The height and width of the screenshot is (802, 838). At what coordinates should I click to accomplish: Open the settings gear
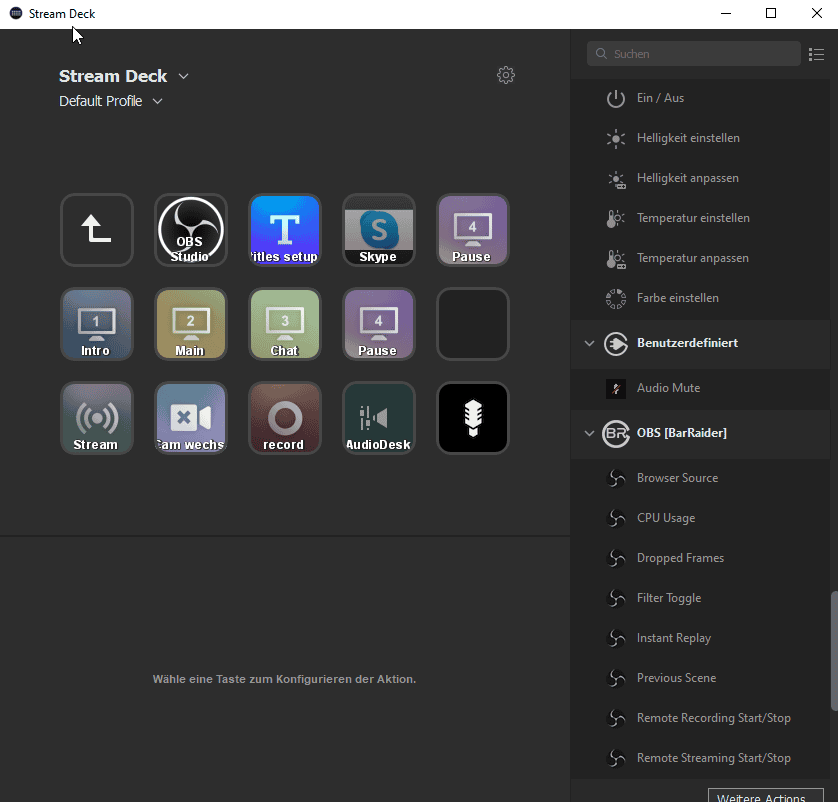click(506, 75)
